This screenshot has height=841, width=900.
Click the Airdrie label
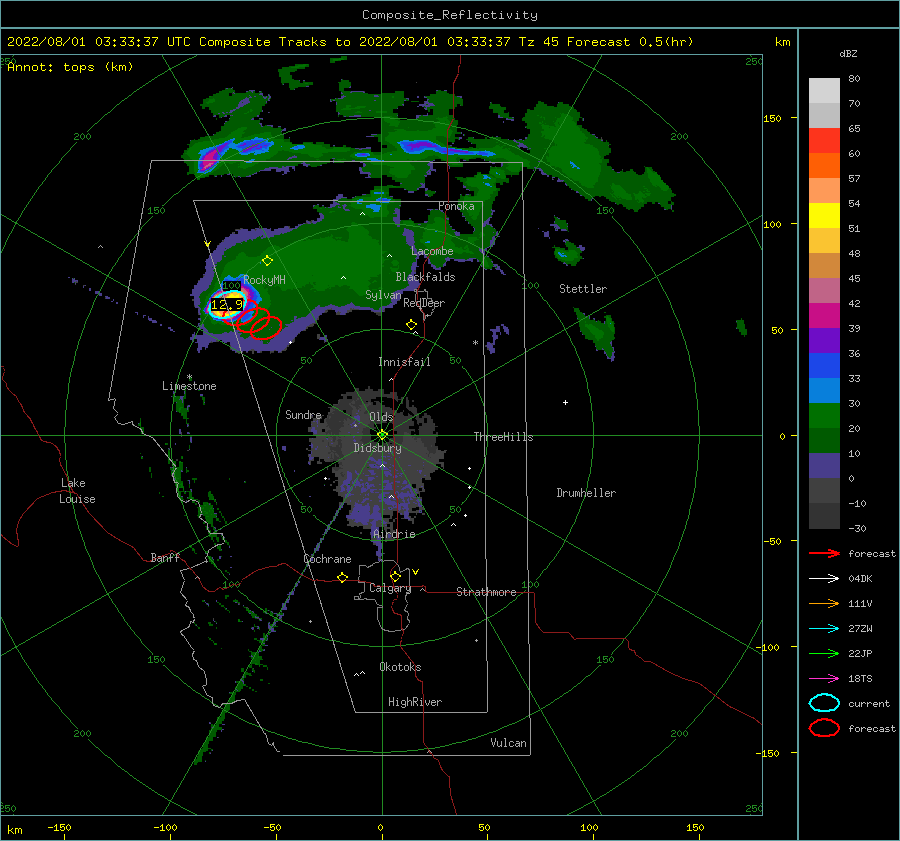[x=394, y=534]
